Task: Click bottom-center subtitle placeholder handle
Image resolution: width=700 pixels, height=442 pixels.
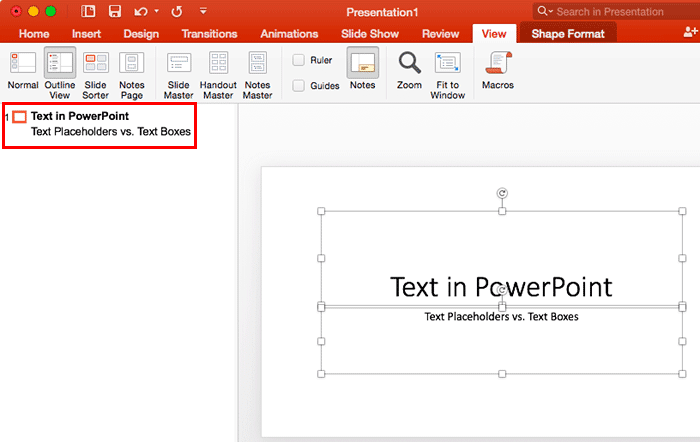Action: pos(502,374)
